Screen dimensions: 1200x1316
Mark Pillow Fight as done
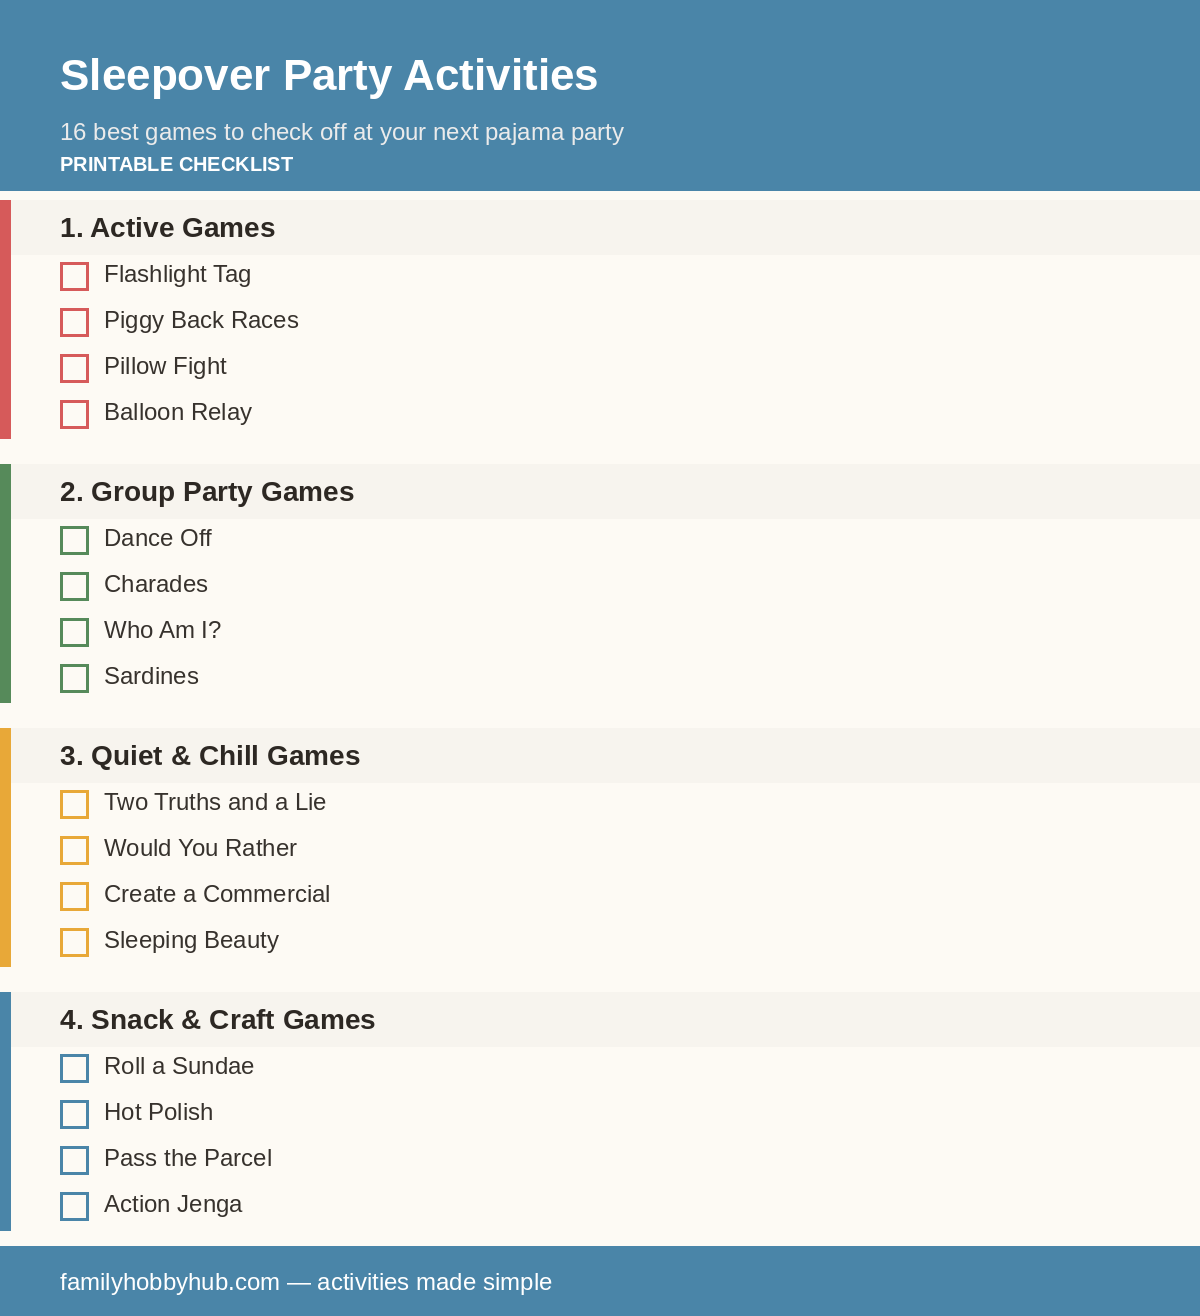point(74,368)
